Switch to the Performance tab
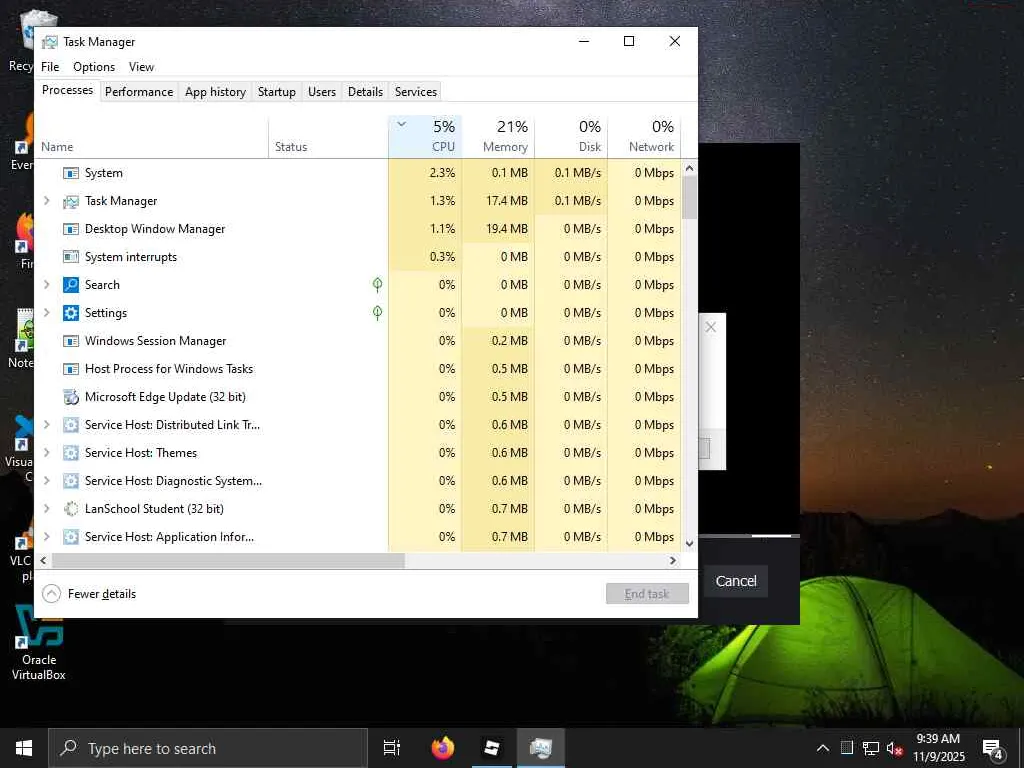1024x768 pixels. [x=139, y=91]
